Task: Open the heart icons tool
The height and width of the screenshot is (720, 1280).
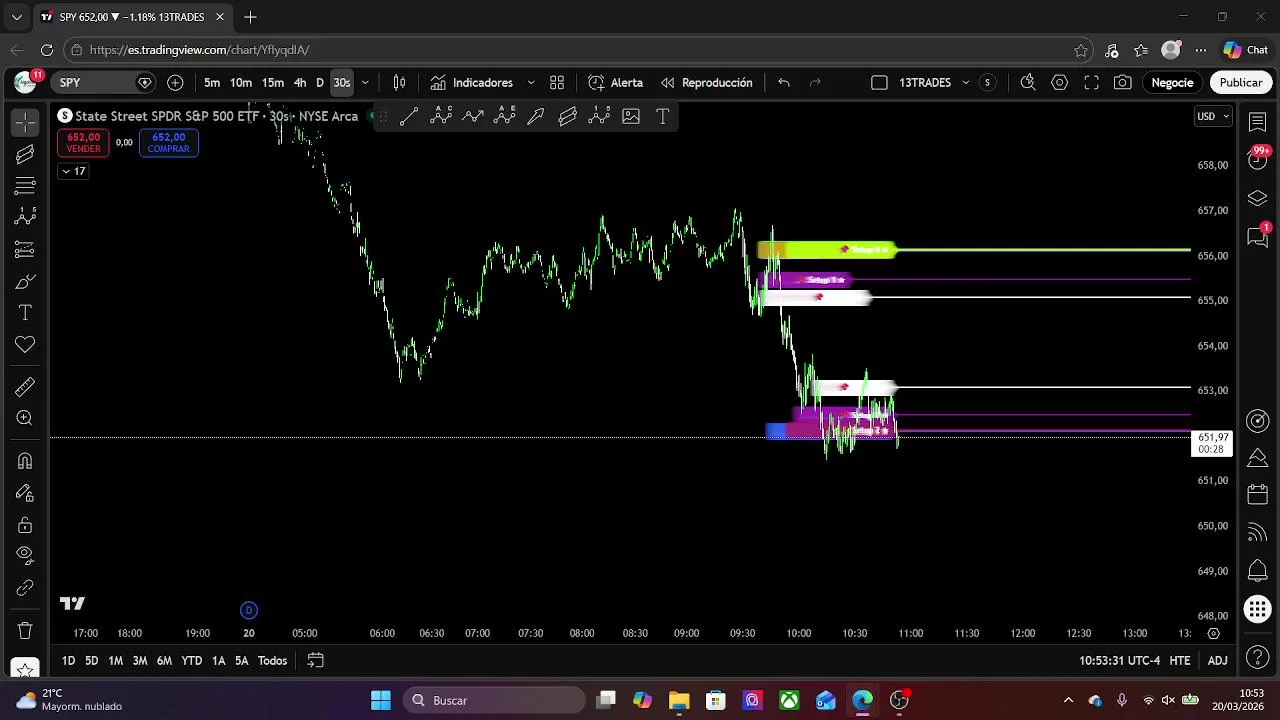Action: tap(25, 345)
